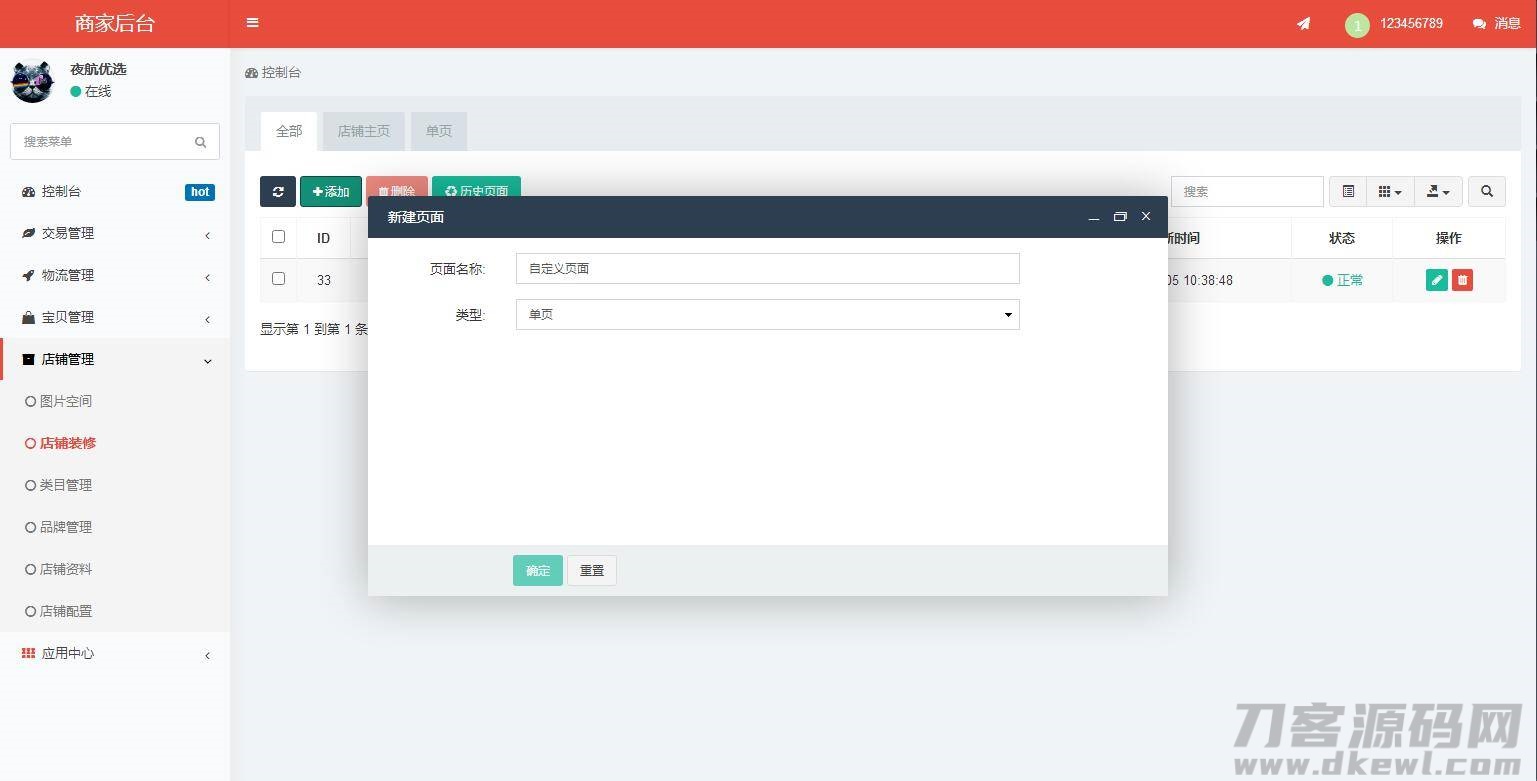1537x781 pixels.
Task: Click the red trash delete icon
Action: coord(1462,281)
